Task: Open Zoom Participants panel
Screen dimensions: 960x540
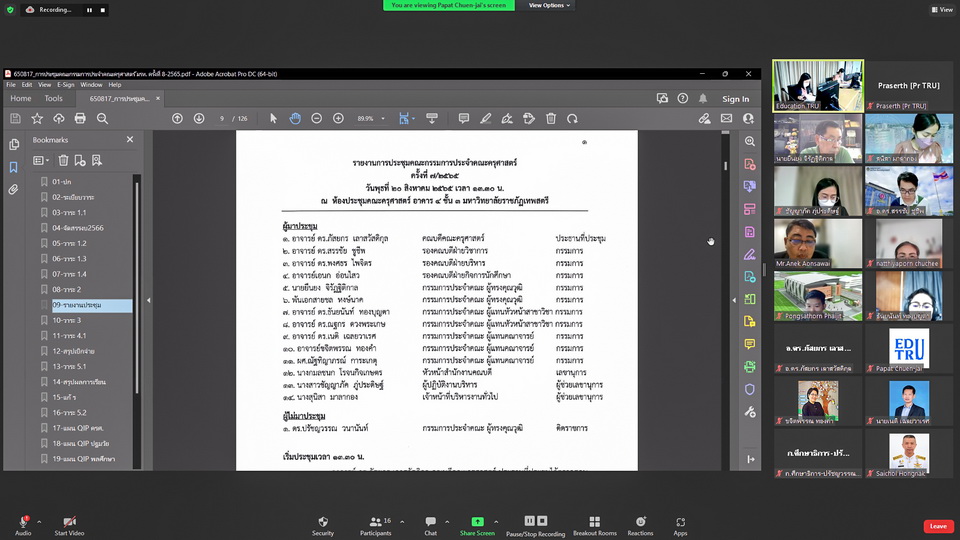Action: click(x=375, y=525)
